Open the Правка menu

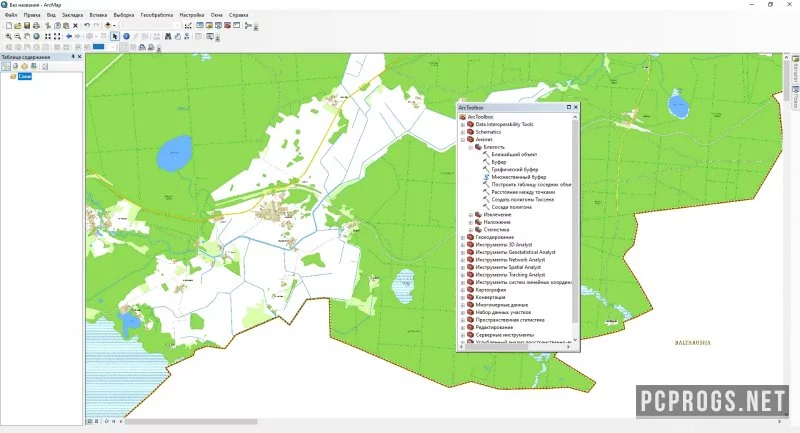point(32,15)
